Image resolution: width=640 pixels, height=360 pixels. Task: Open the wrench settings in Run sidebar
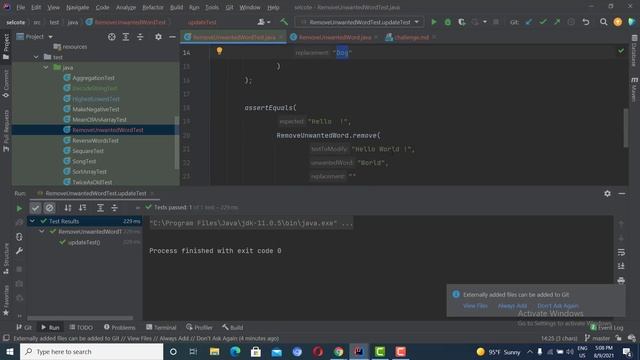click(19, 251)
